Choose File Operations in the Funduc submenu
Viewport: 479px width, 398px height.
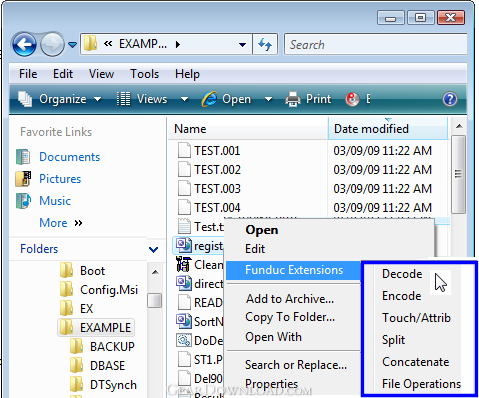(x=421, y=384)
